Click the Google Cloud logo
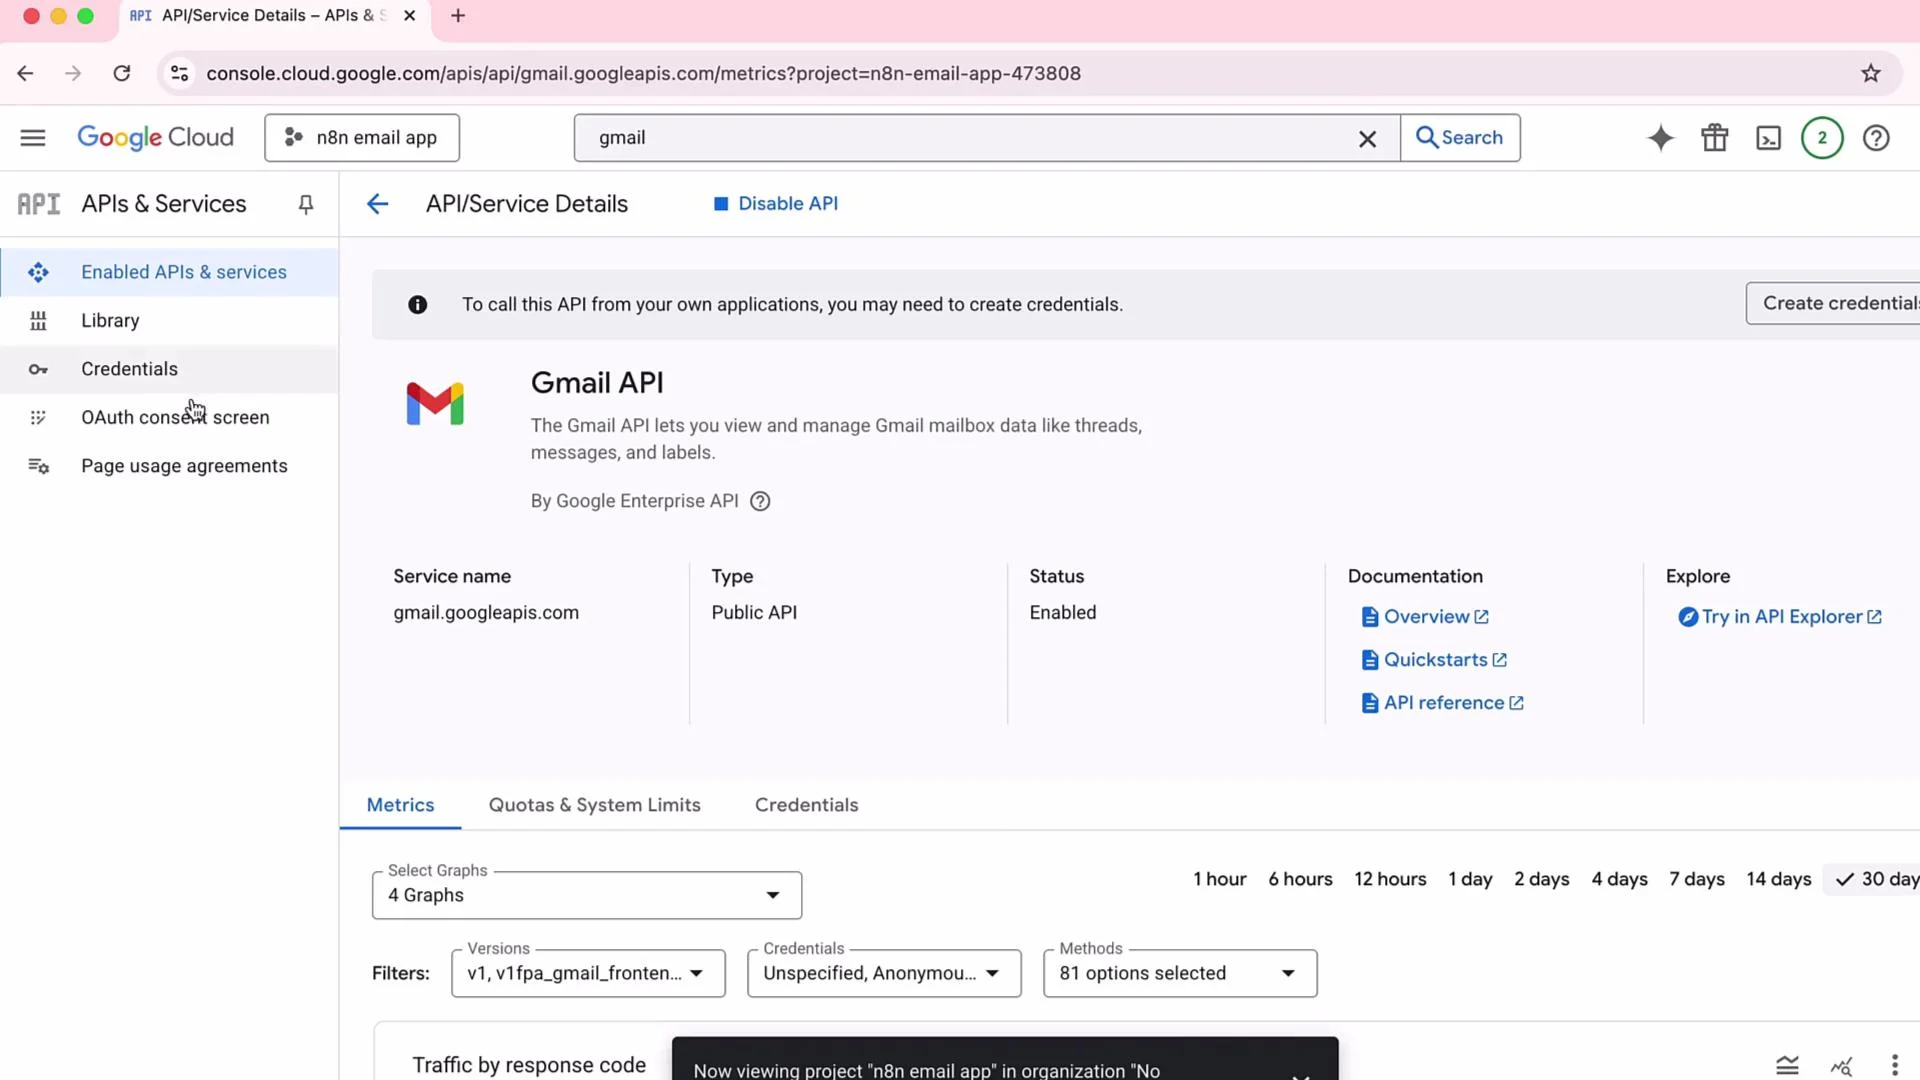 155,138
